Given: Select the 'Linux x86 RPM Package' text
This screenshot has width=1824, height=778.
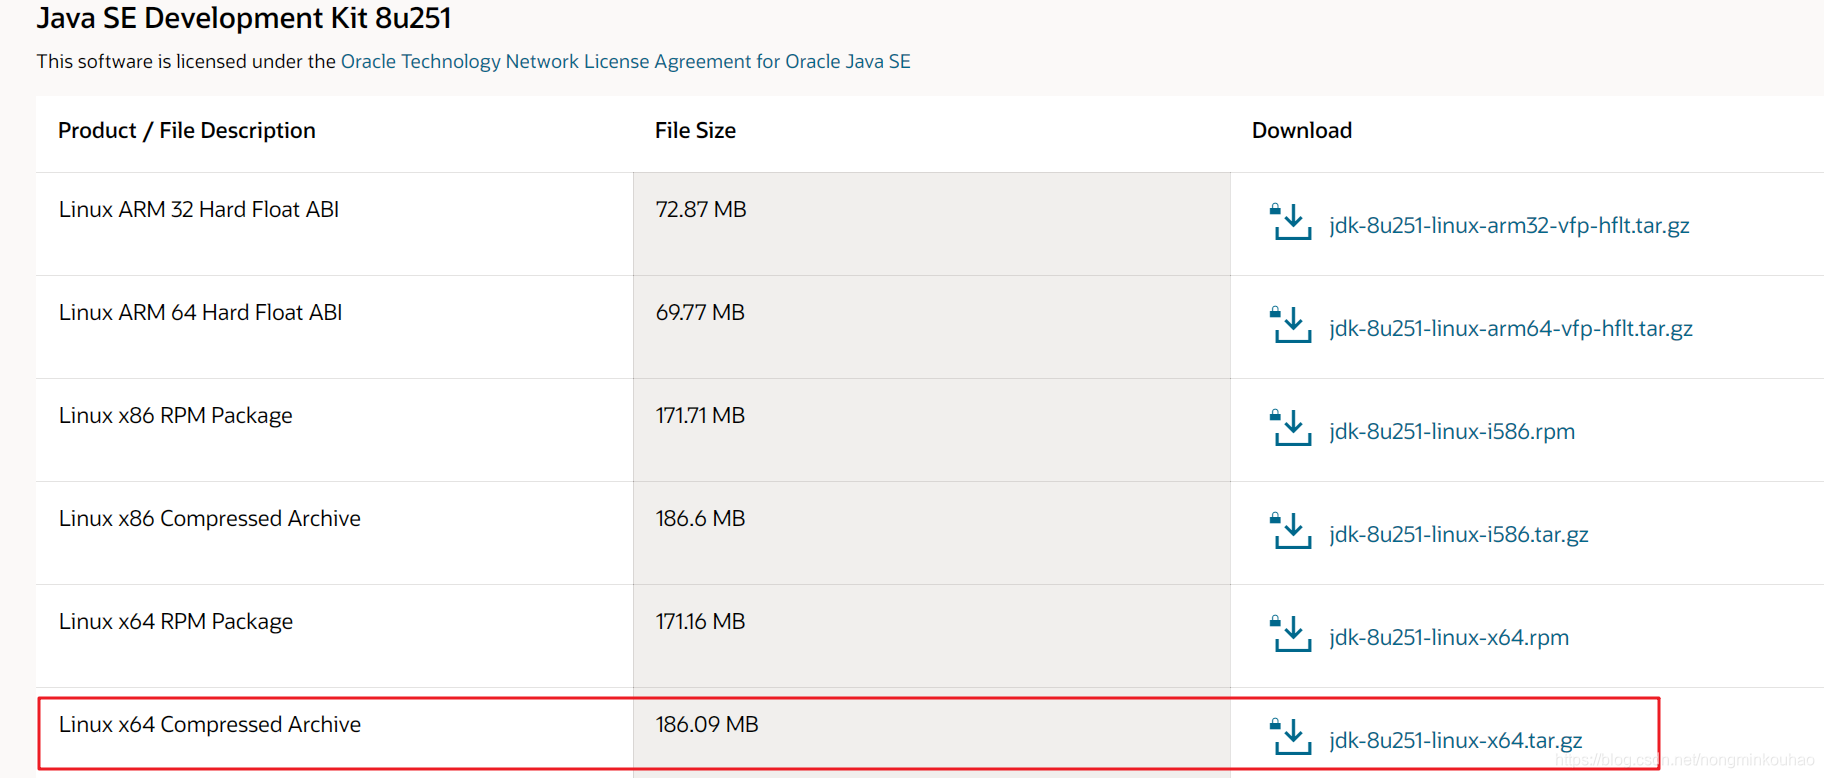Looking at the screenshot, I should tap(176, 416).
